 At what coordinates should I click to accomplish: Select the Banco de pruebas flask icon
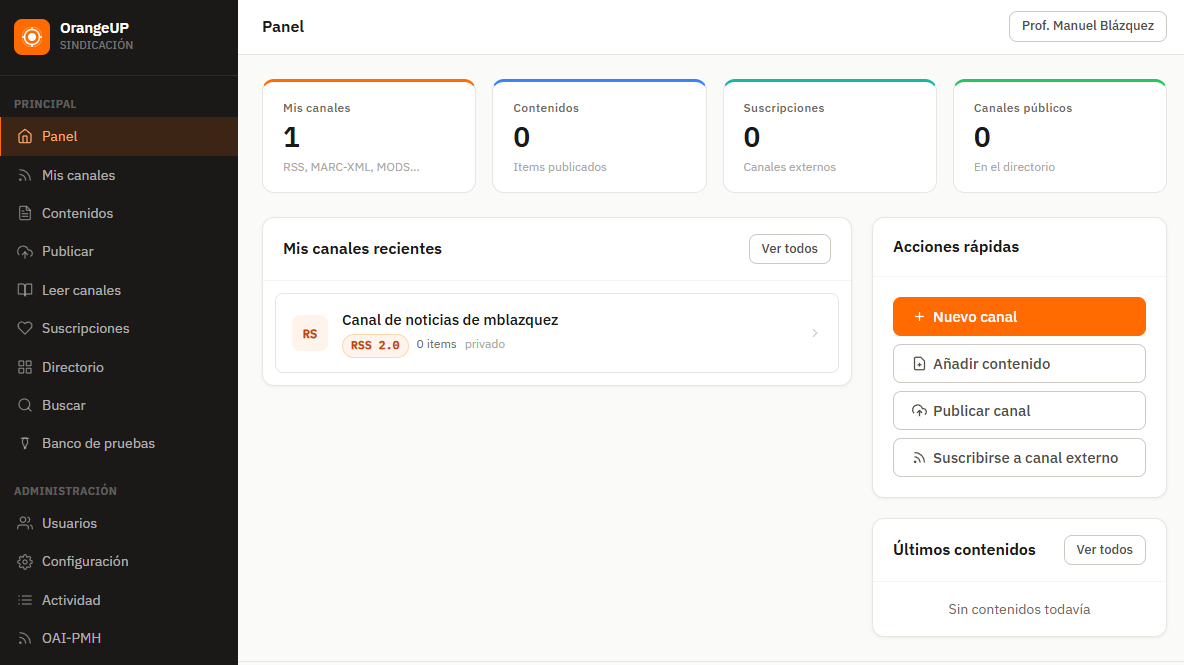pos(23,443)
